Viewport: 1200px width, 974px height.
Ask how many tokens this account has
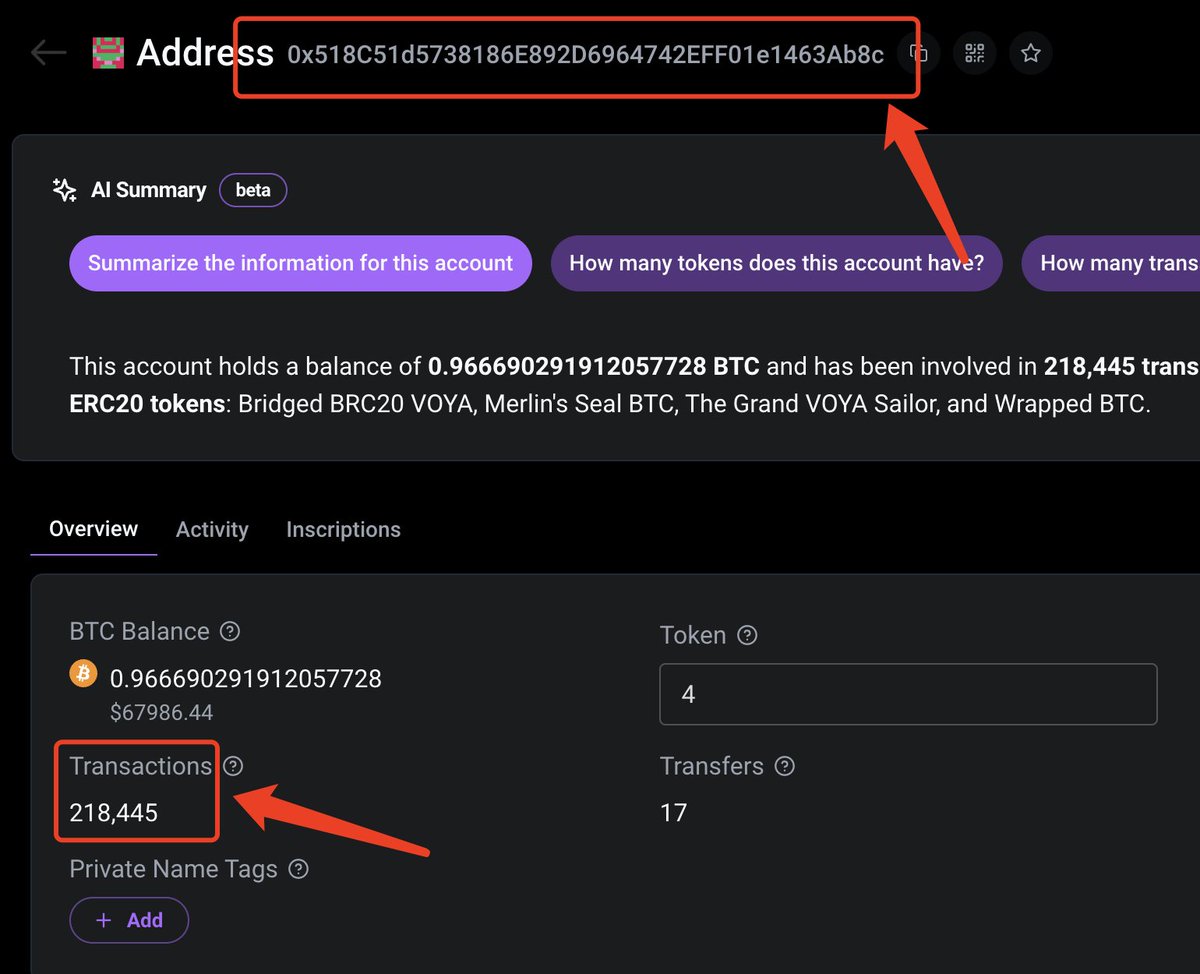click(x=777, y=263)
